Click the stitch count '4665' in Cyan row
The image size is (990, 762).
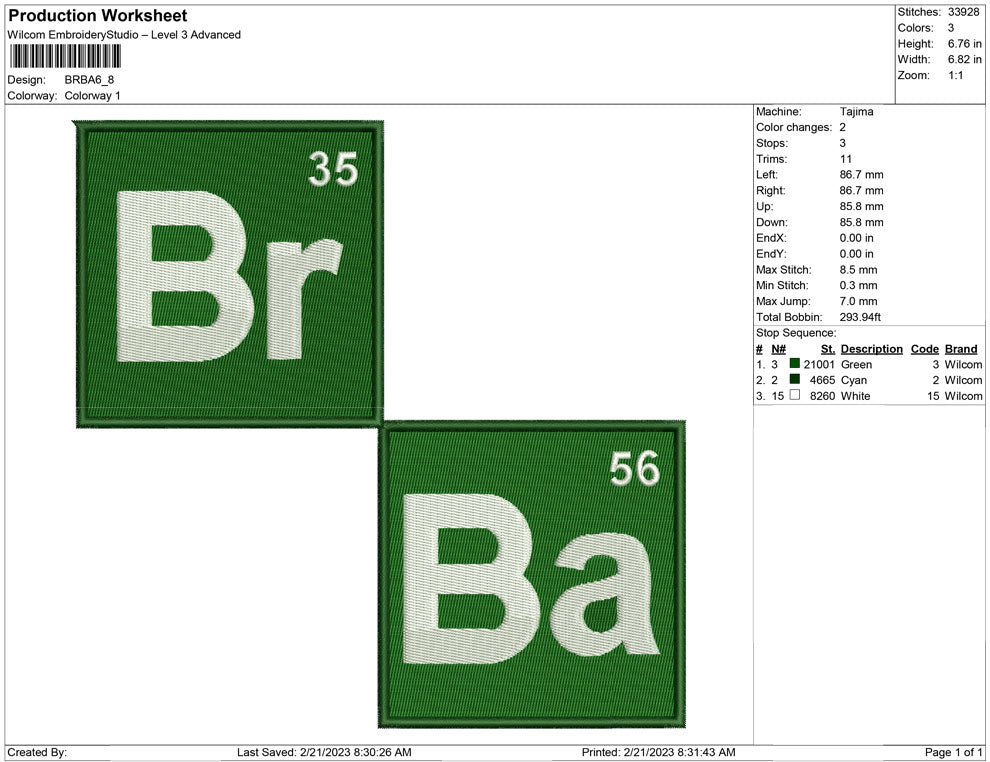(x=822, y=380)
